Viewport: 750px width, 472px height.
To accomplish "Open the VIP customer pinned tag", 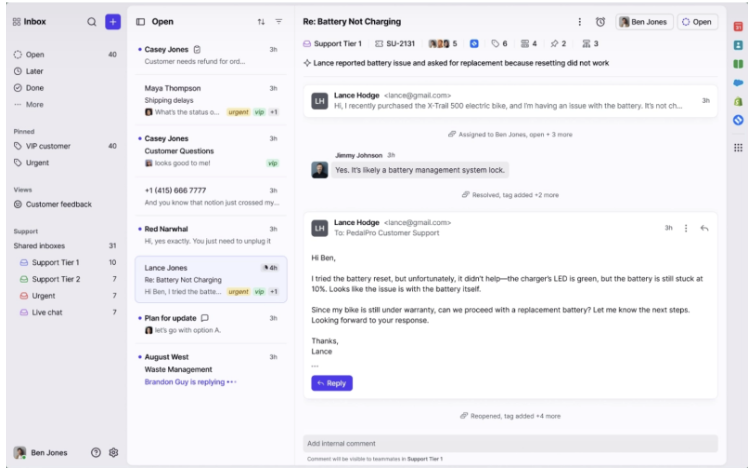I will 65,146.
